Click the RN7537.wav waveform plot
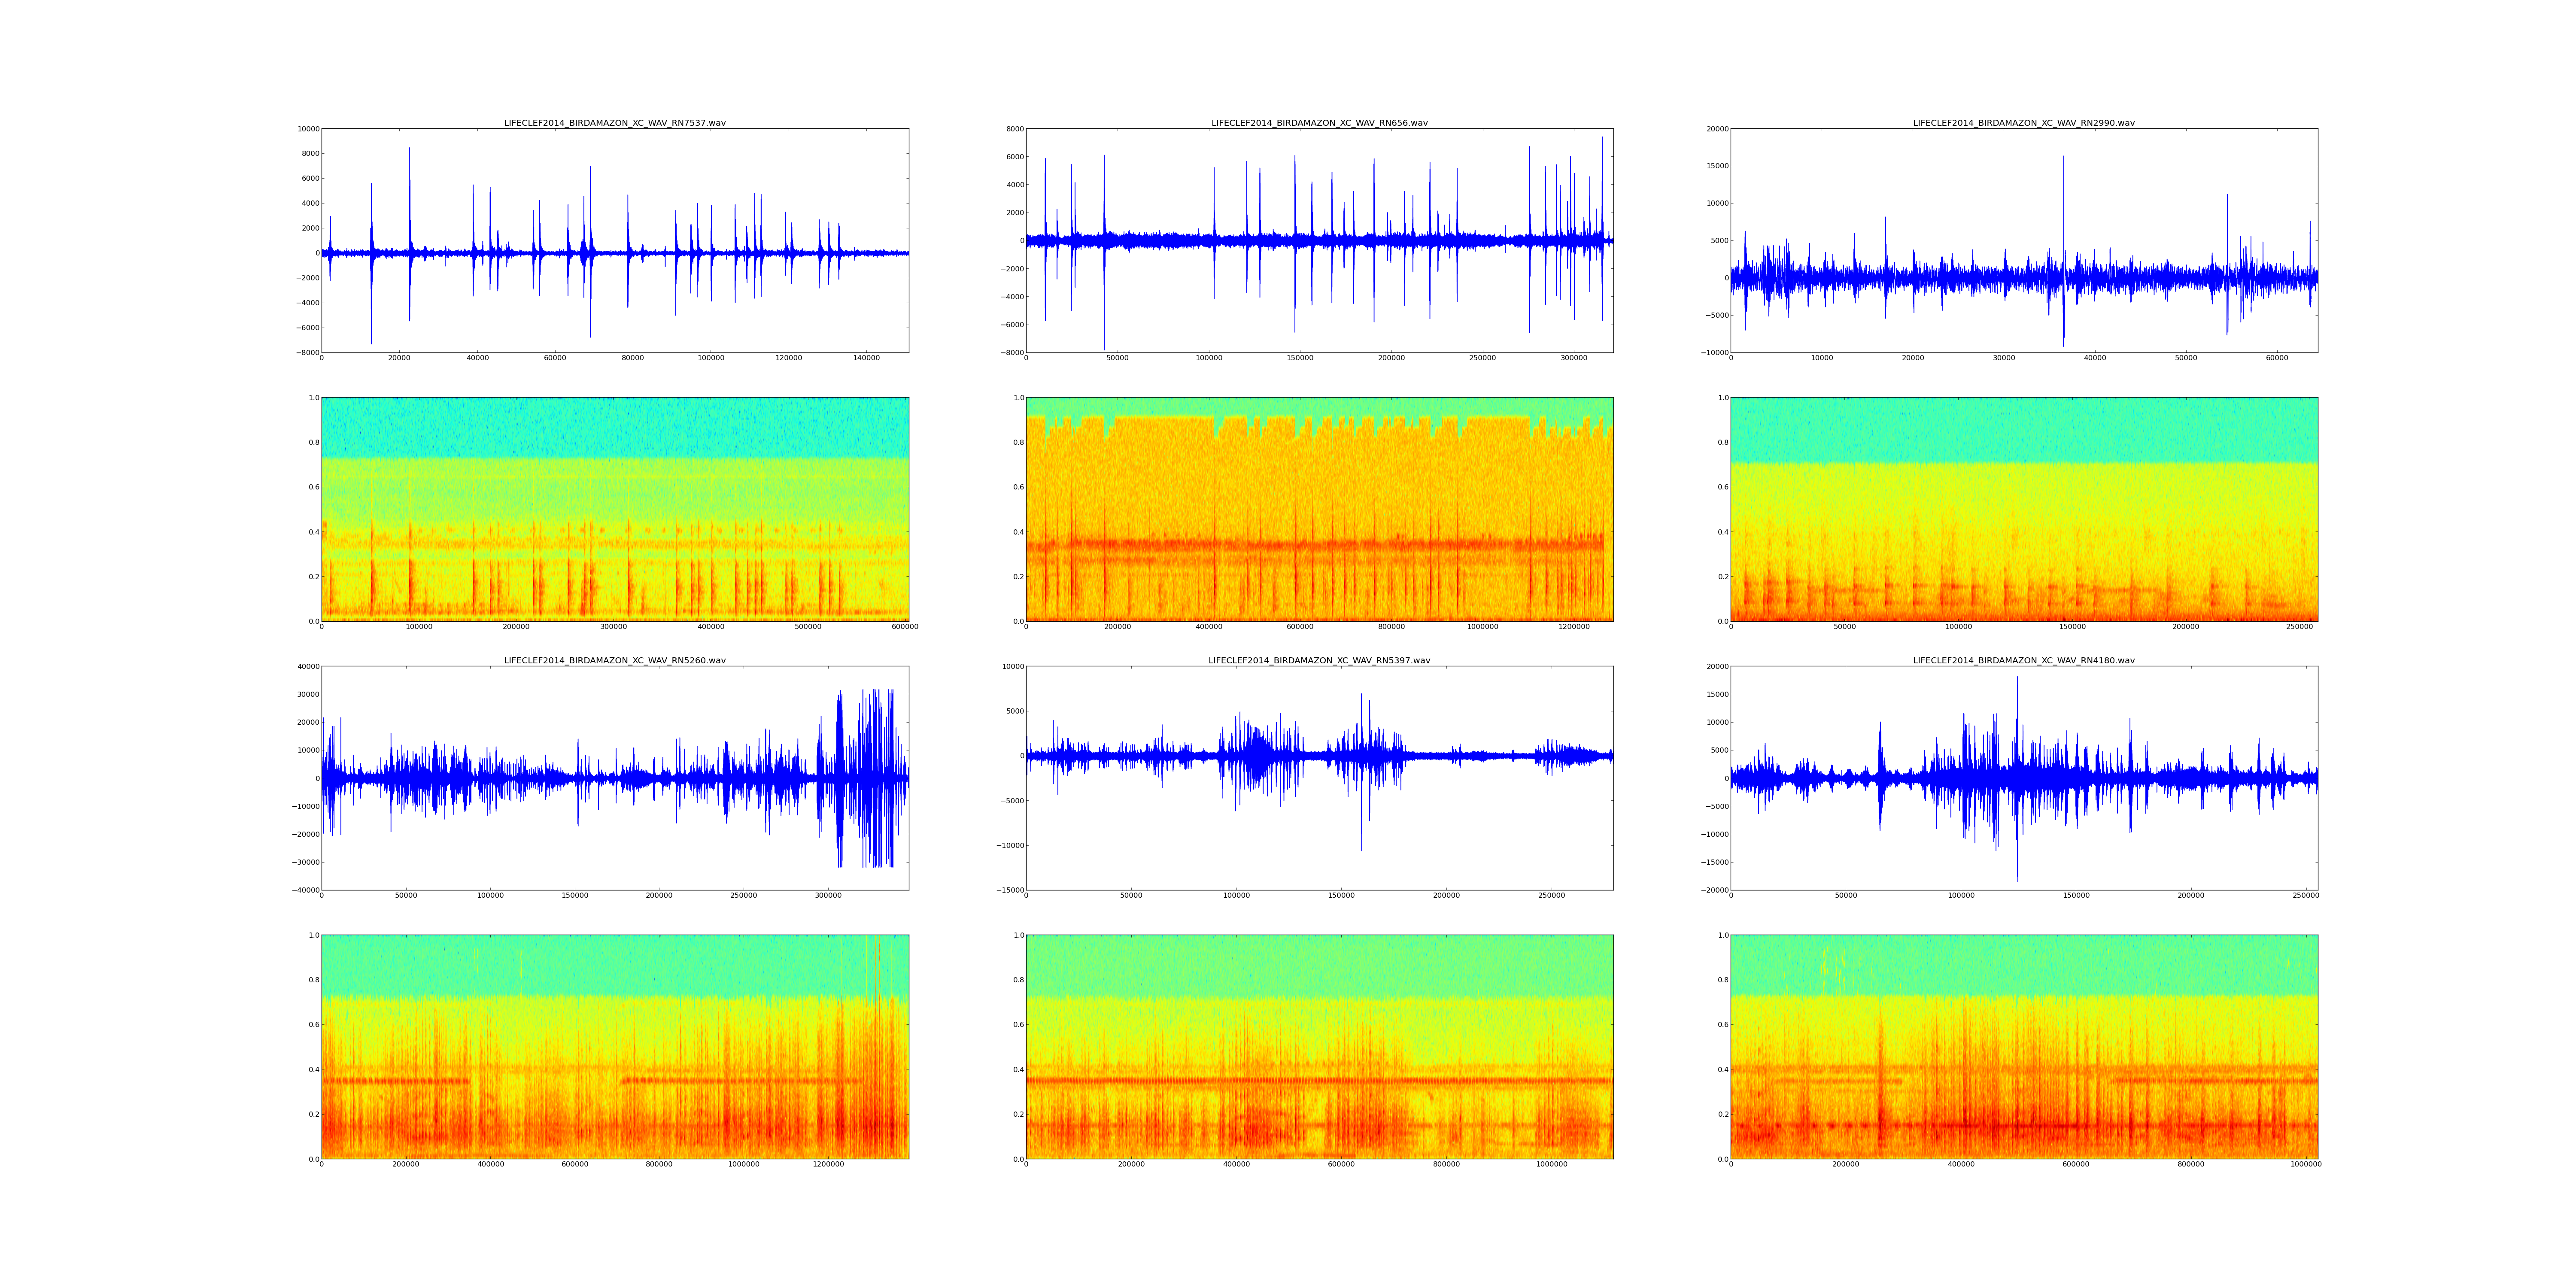This screenshot has height=1288, width=2576. pyautogui.click(x=614, y=240)
